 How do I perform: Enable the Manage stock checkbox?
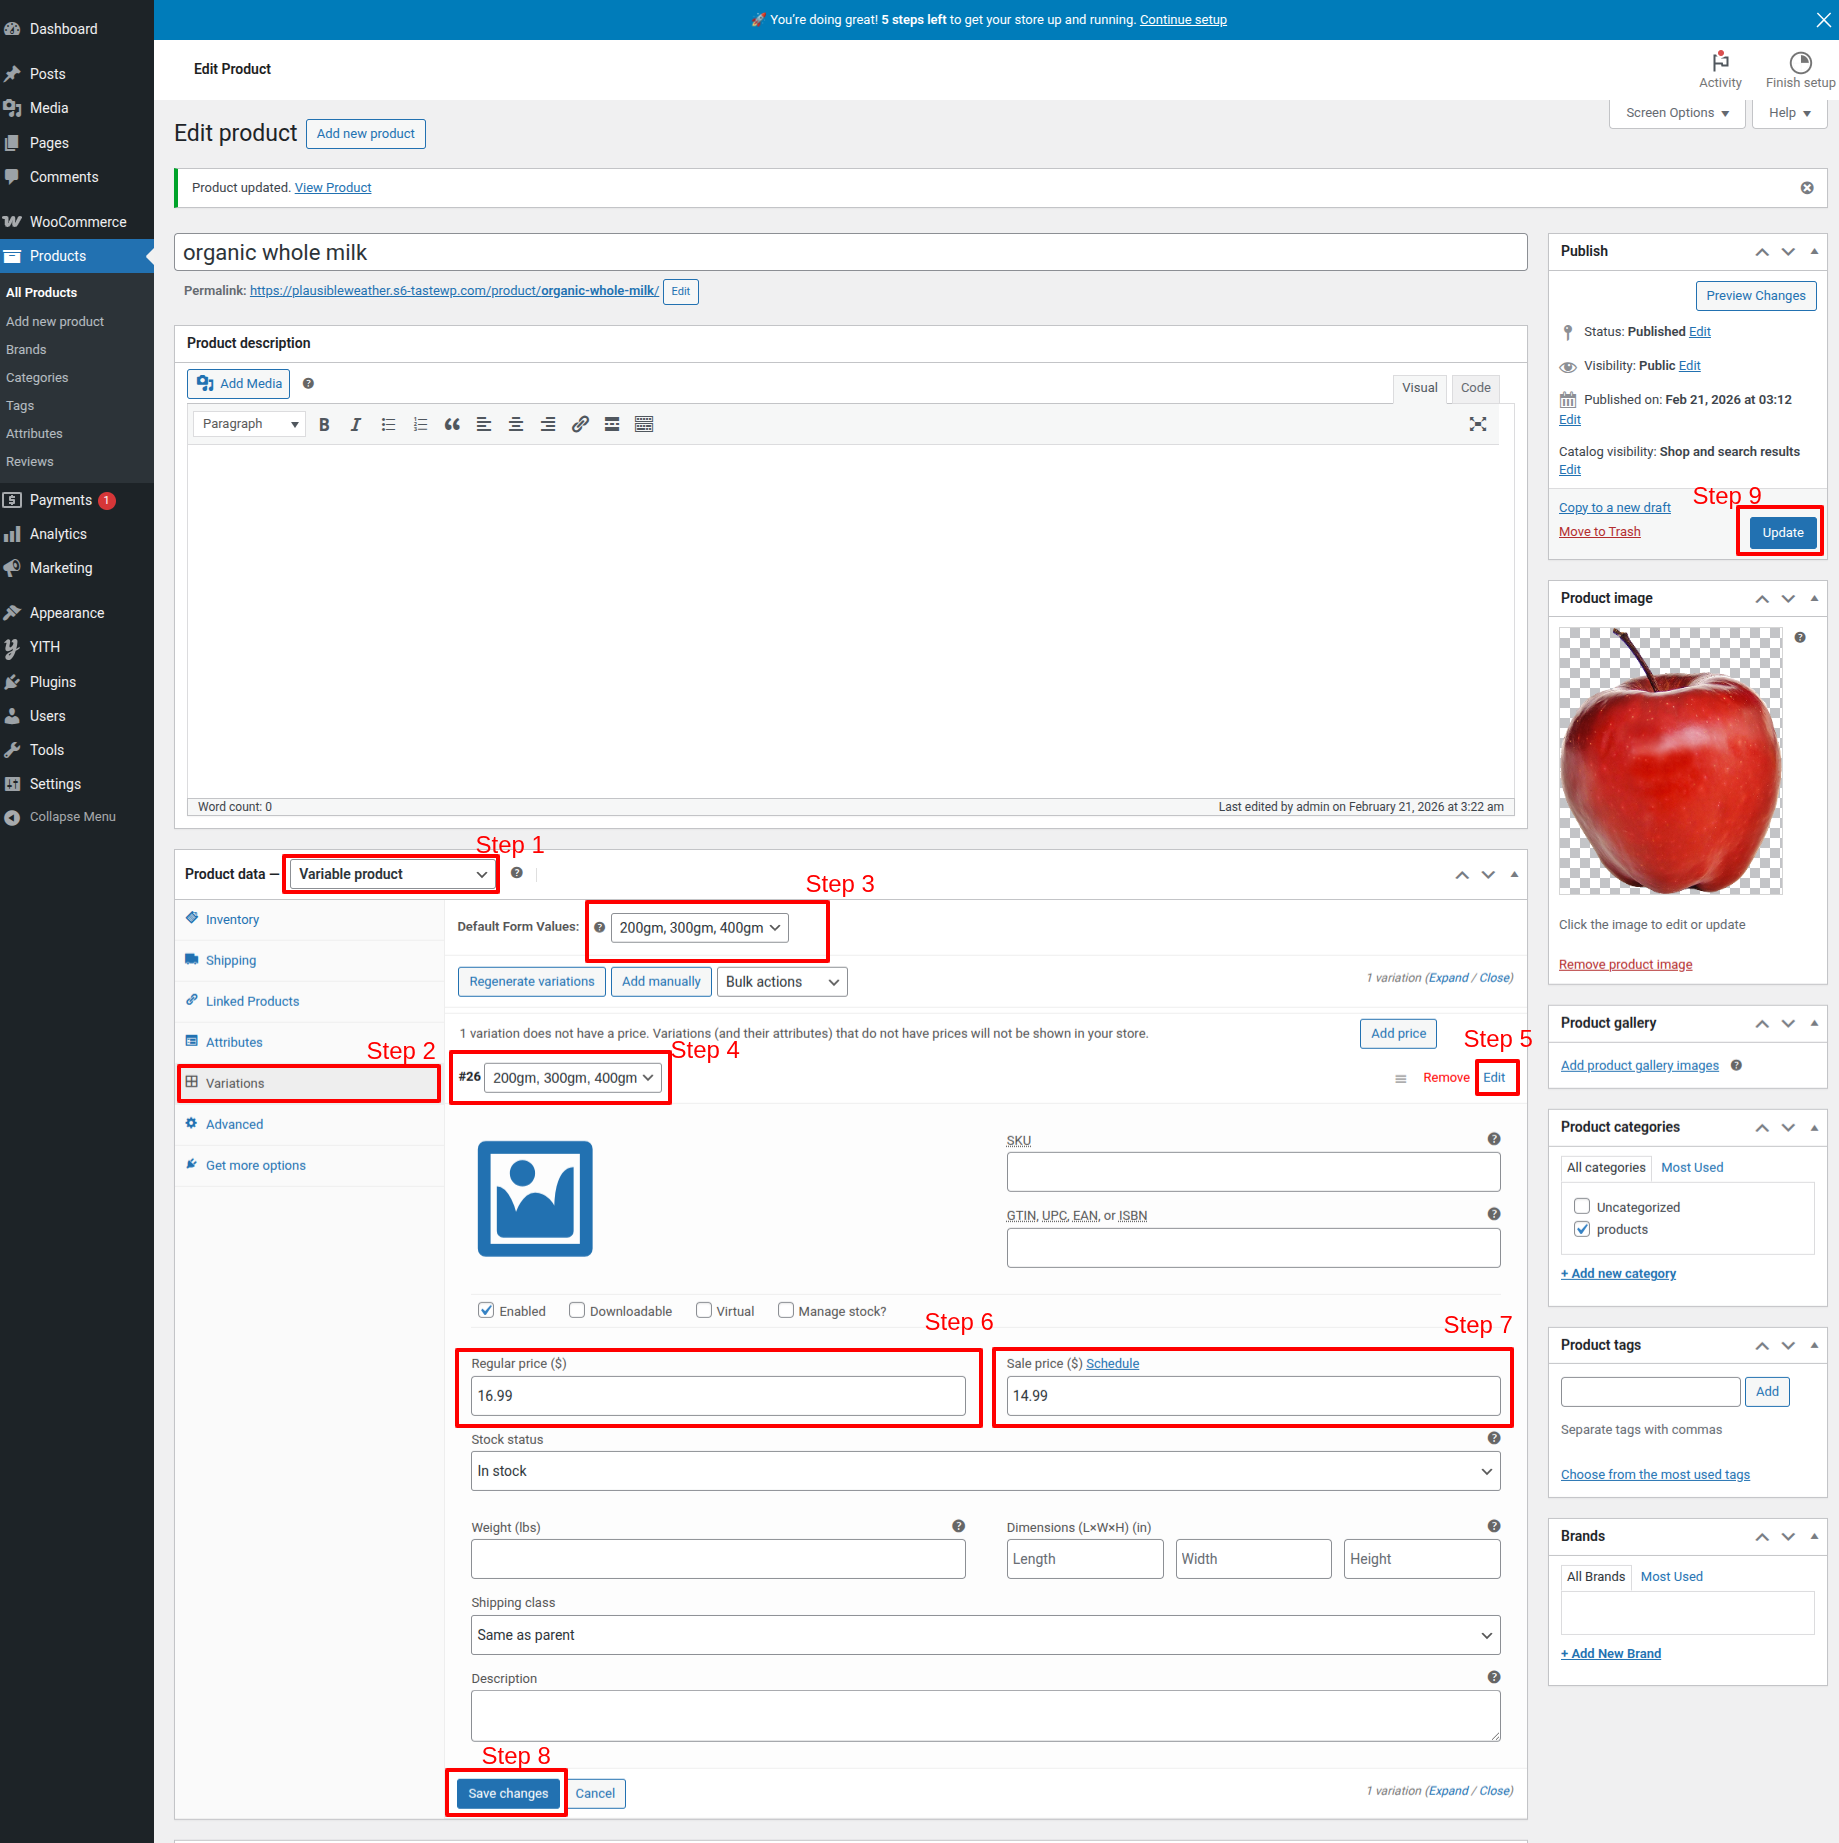coord(786,1310)
